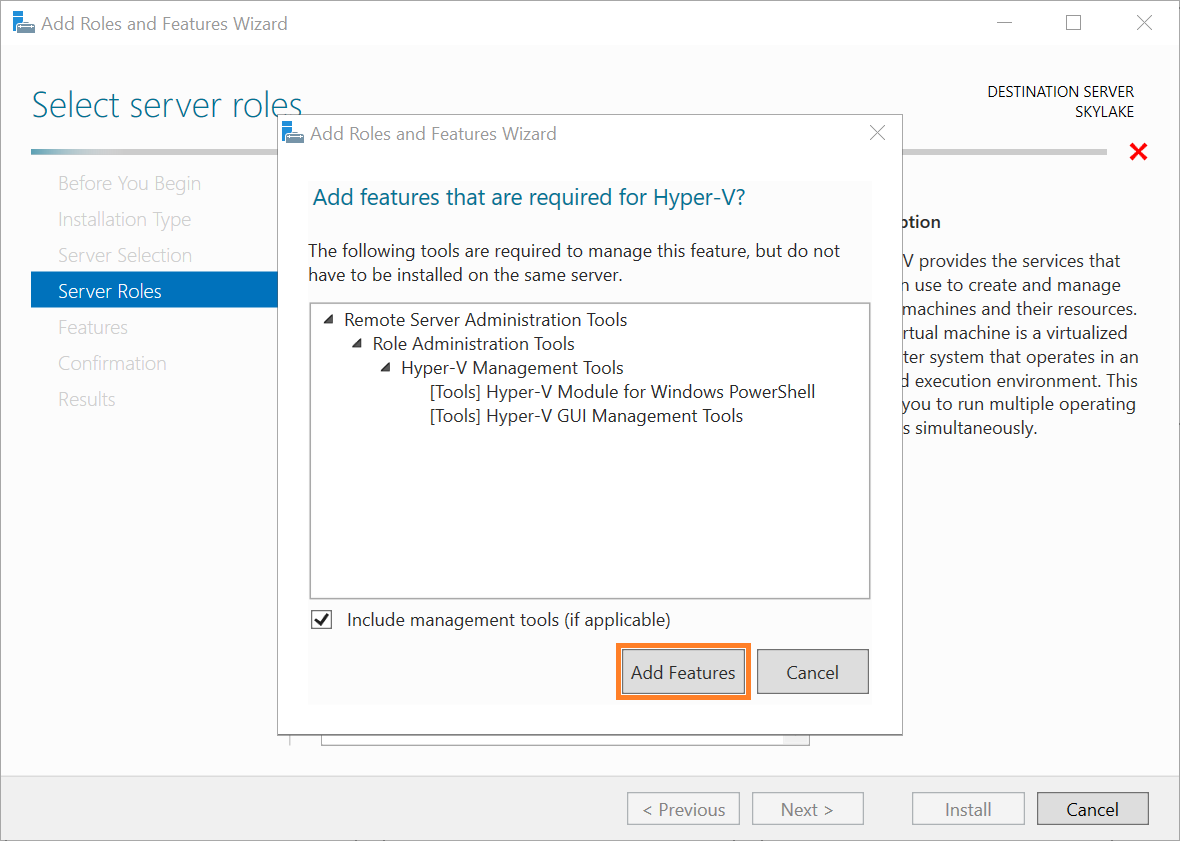This screenshot has width=1180, height=841.
Task: Select Hyper-V Management Tools label
Action: (512, 368)
